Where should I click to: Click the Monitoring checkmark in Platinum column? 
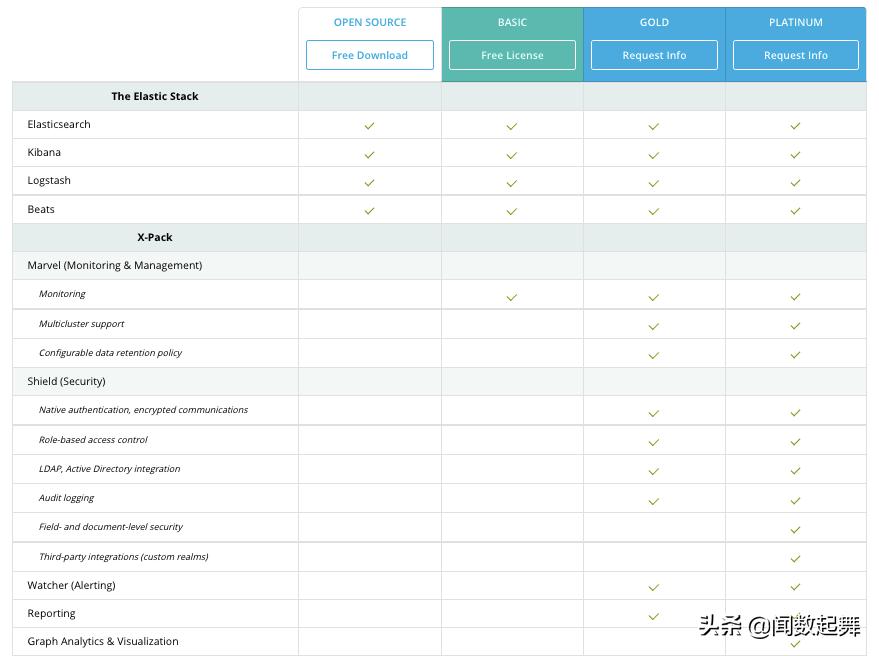click(795, 297)
